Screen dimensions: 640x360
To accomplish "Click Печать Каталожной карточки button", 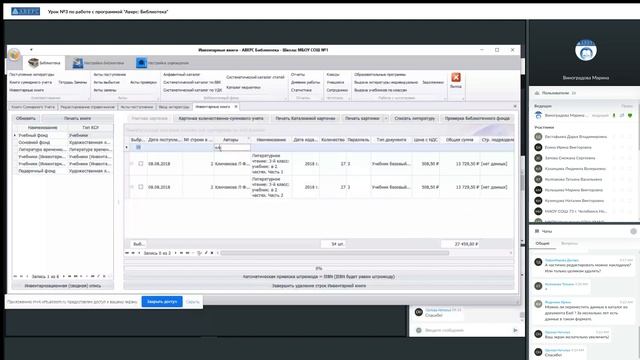I will [x=305, y=118].
